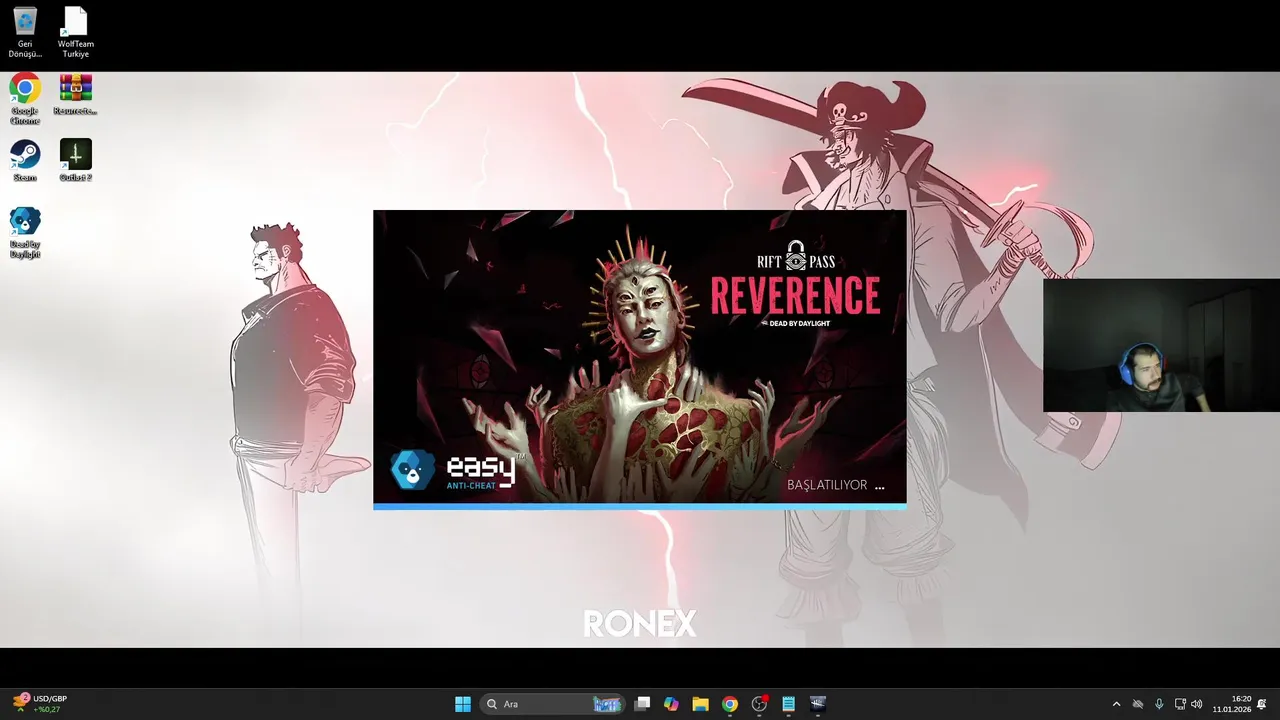
Task: Select the WolfTeam Turkiye desktop shortcut
Action: click(75, 32)
